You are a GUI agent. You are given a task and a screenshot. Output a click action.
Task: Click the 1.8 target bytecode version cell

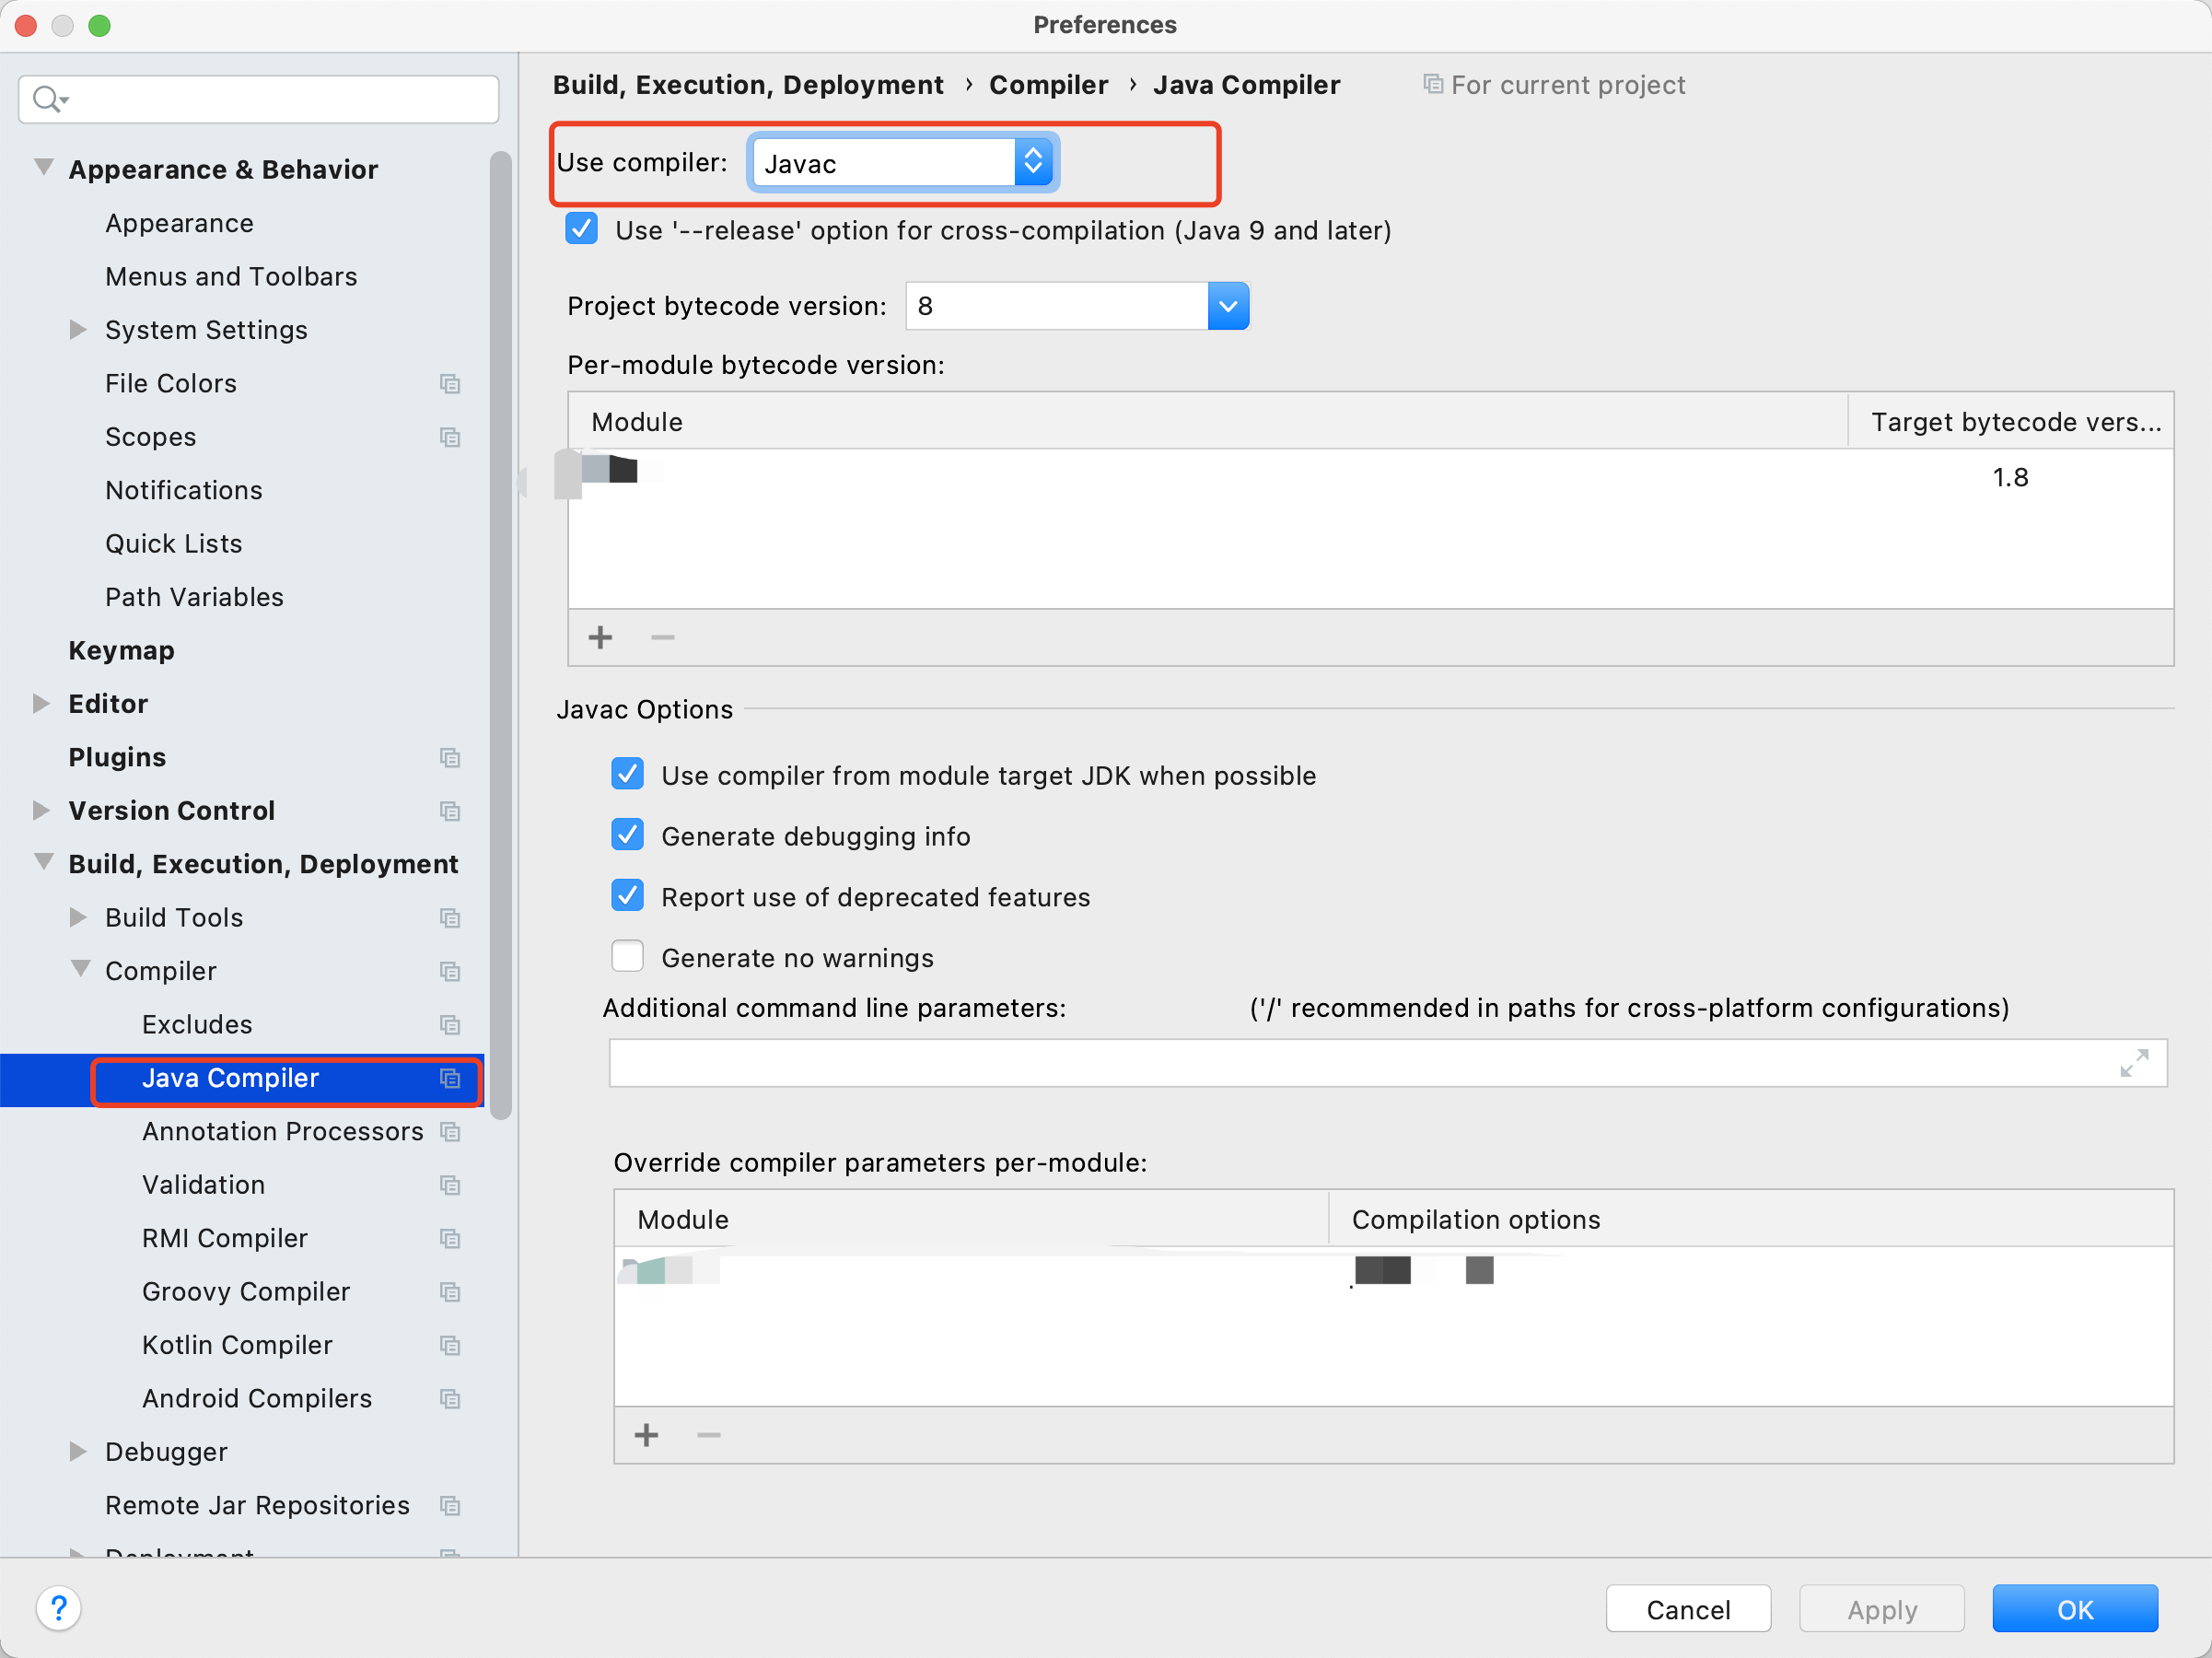pos(2010,477)
